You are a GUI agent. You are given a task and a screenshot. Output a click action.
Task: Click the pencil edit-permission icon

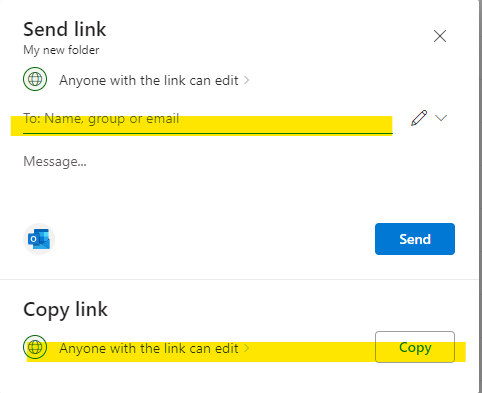coord(419,118)
